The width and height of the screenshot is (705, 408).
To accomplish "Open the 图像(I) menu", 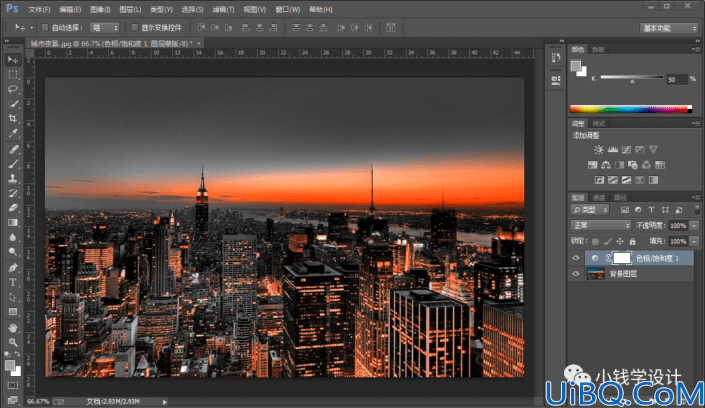I will tap(100, 9).
